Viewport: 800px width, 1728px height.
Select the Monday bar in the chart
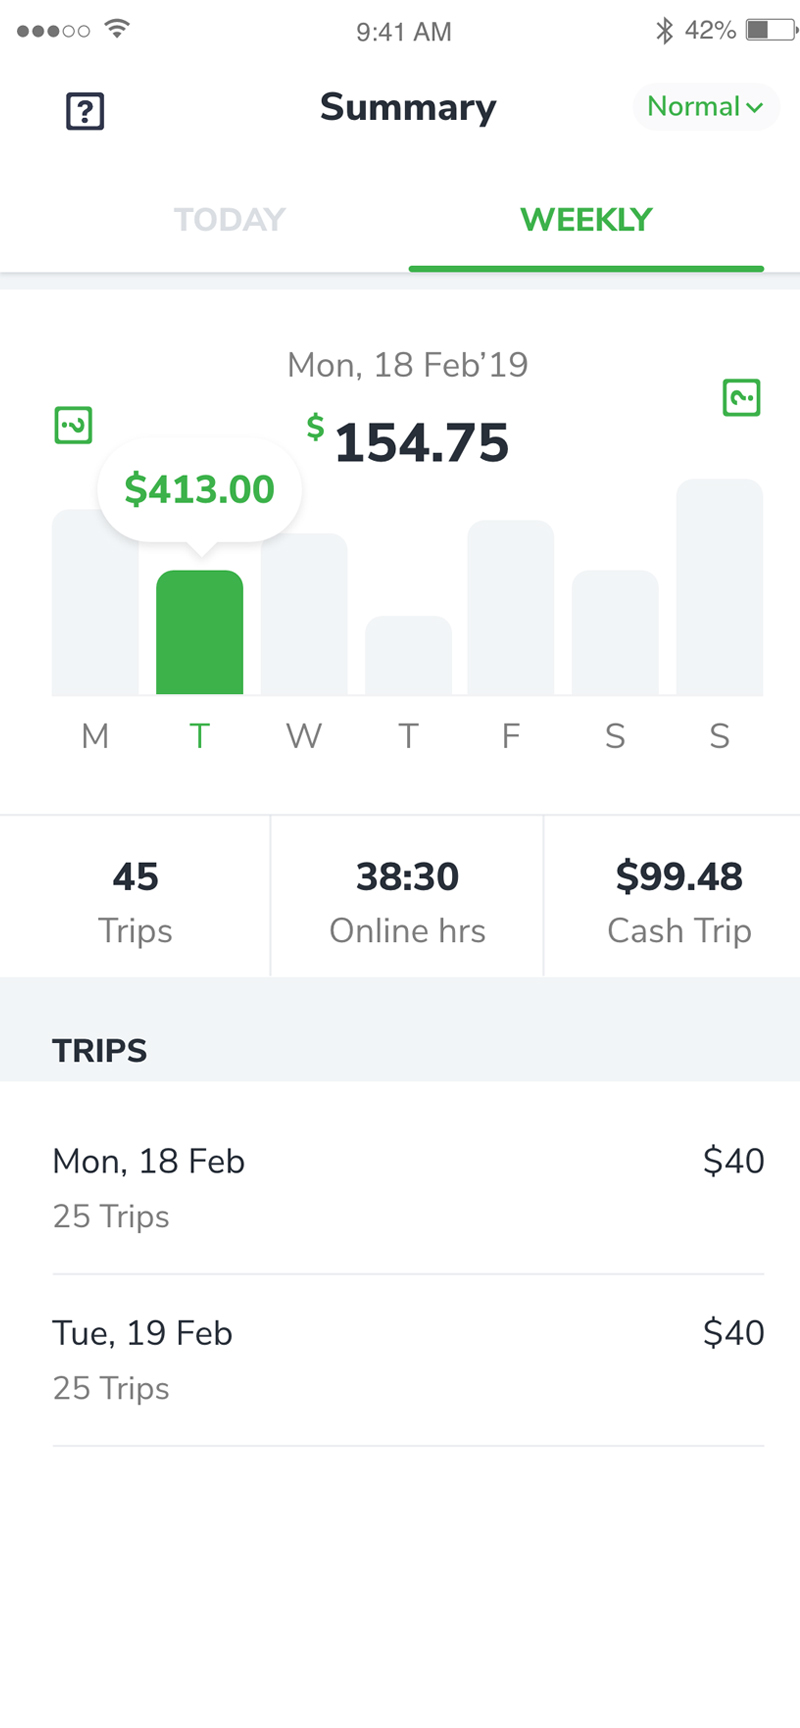(95, 602)
